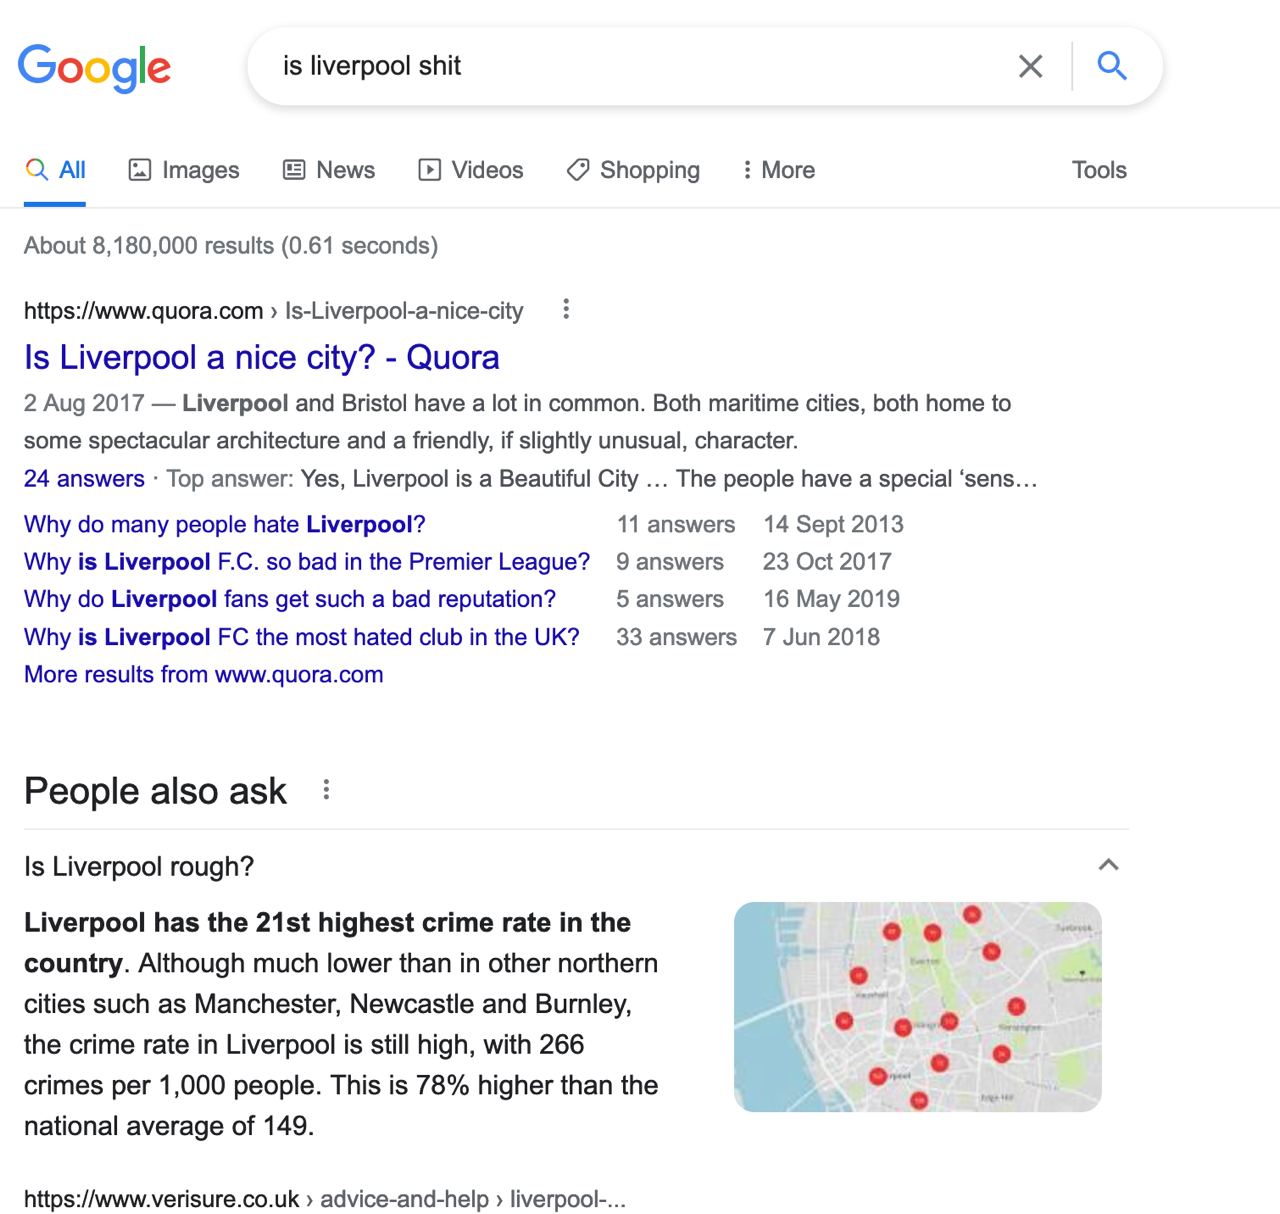Click inside the search input field
Viewport: 1280px width, 1214px height.
640,66
